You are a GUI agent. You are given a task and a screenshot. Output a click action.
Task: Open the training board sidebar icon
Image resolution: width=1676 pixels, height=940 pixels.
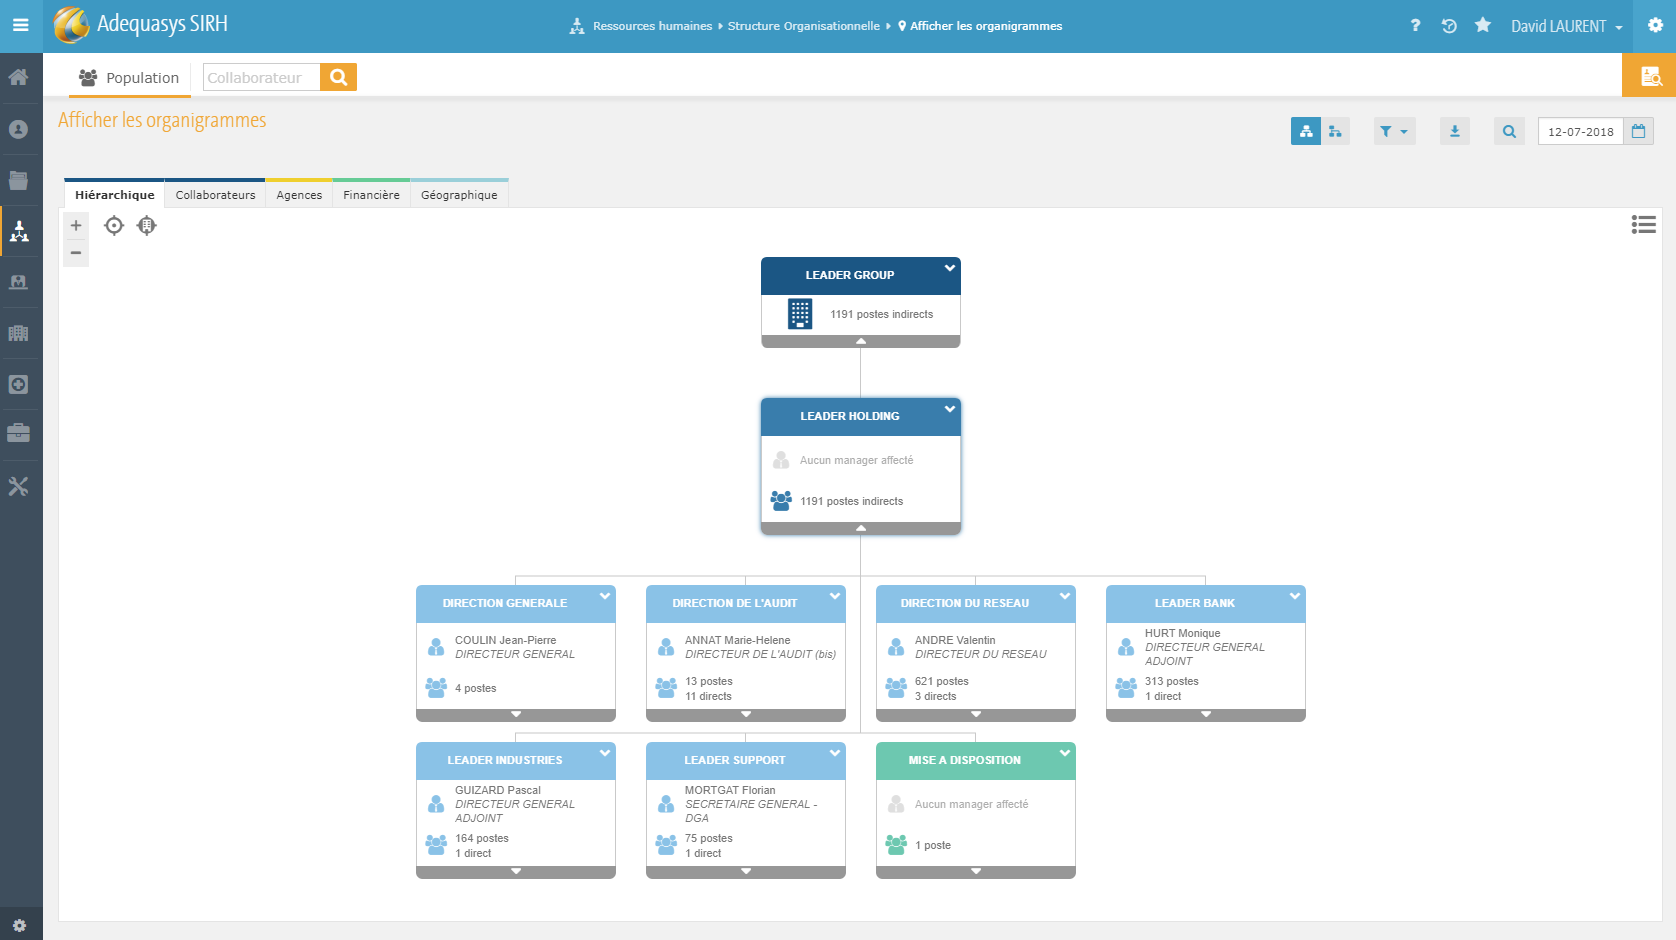click(x=19, y=282)
